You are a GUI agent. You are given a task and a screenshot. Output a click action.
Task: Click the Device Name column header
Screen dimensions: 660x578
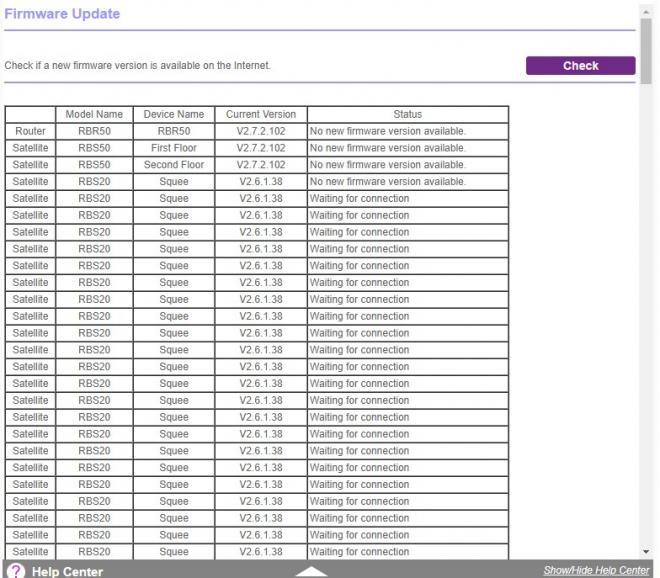(174, 115)
